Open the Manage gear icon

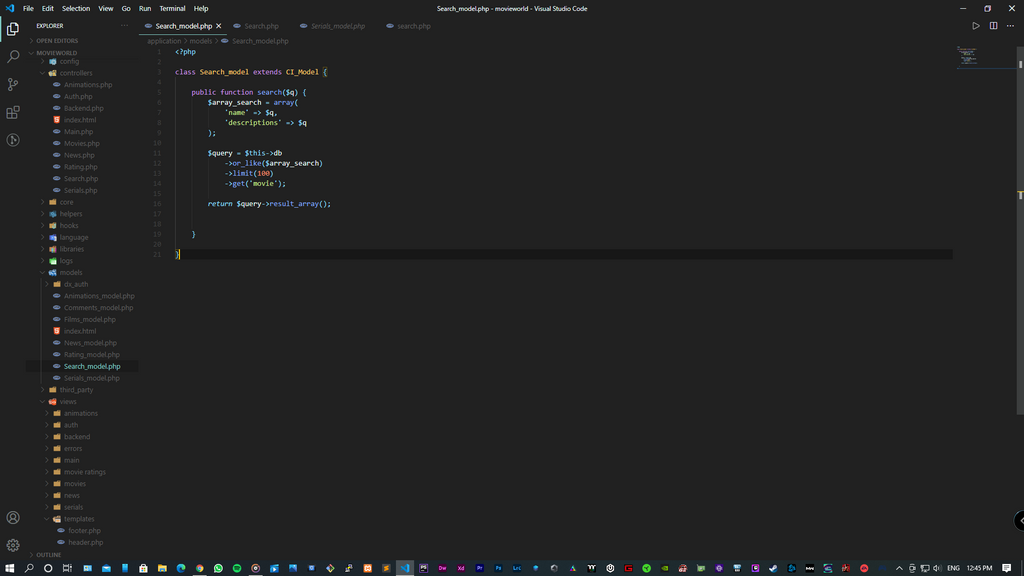[x=12, y=545]
